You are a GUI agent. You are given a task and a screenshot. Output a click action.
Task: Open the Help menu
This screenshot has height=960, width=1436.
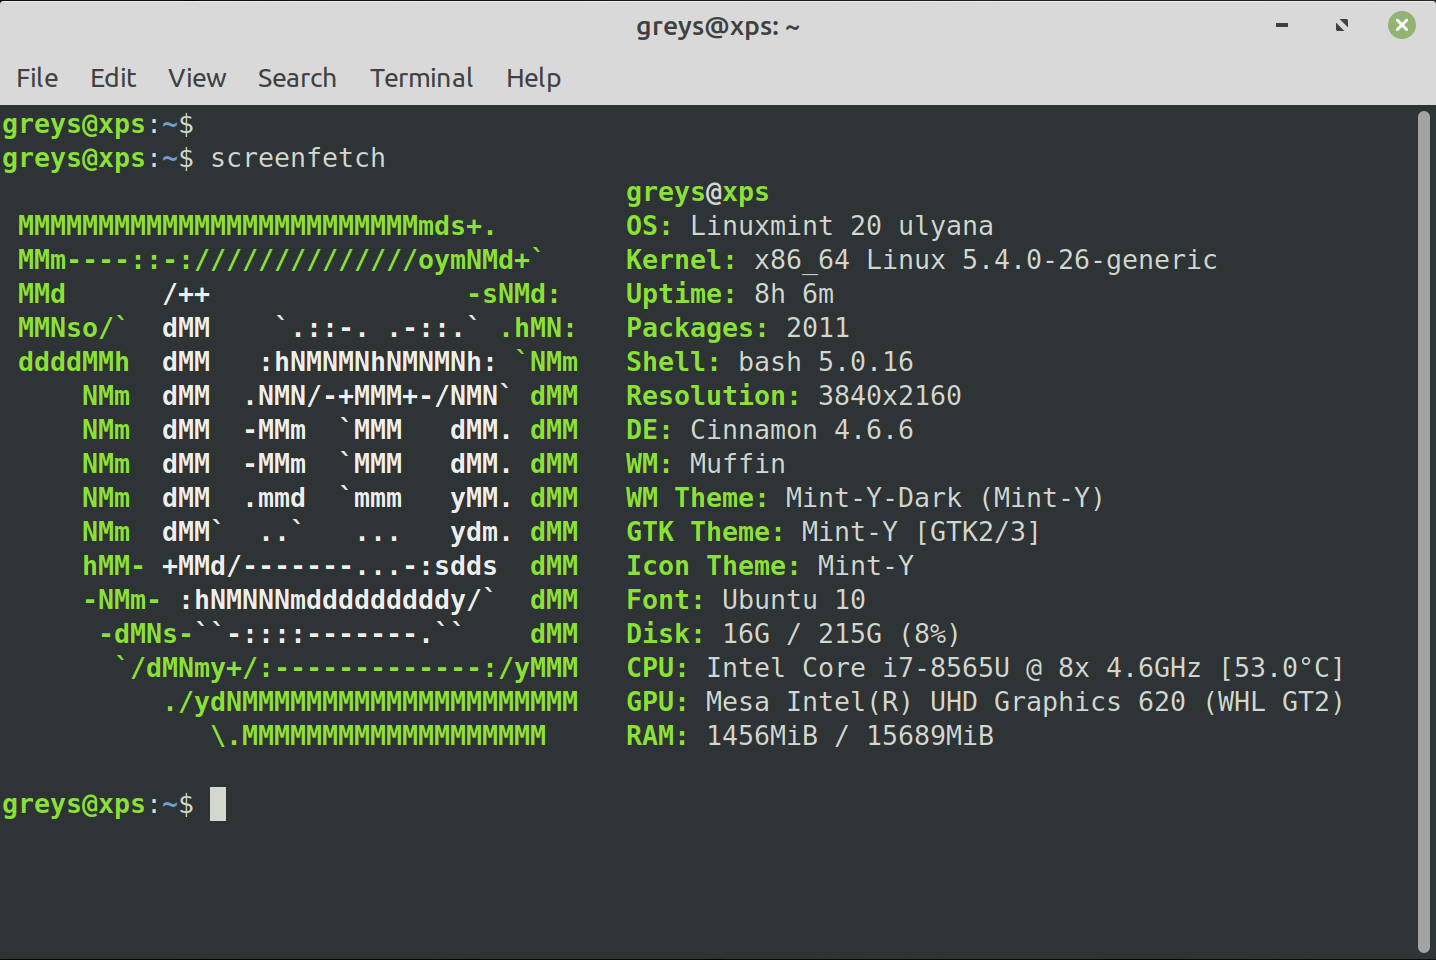coord(533,78)
